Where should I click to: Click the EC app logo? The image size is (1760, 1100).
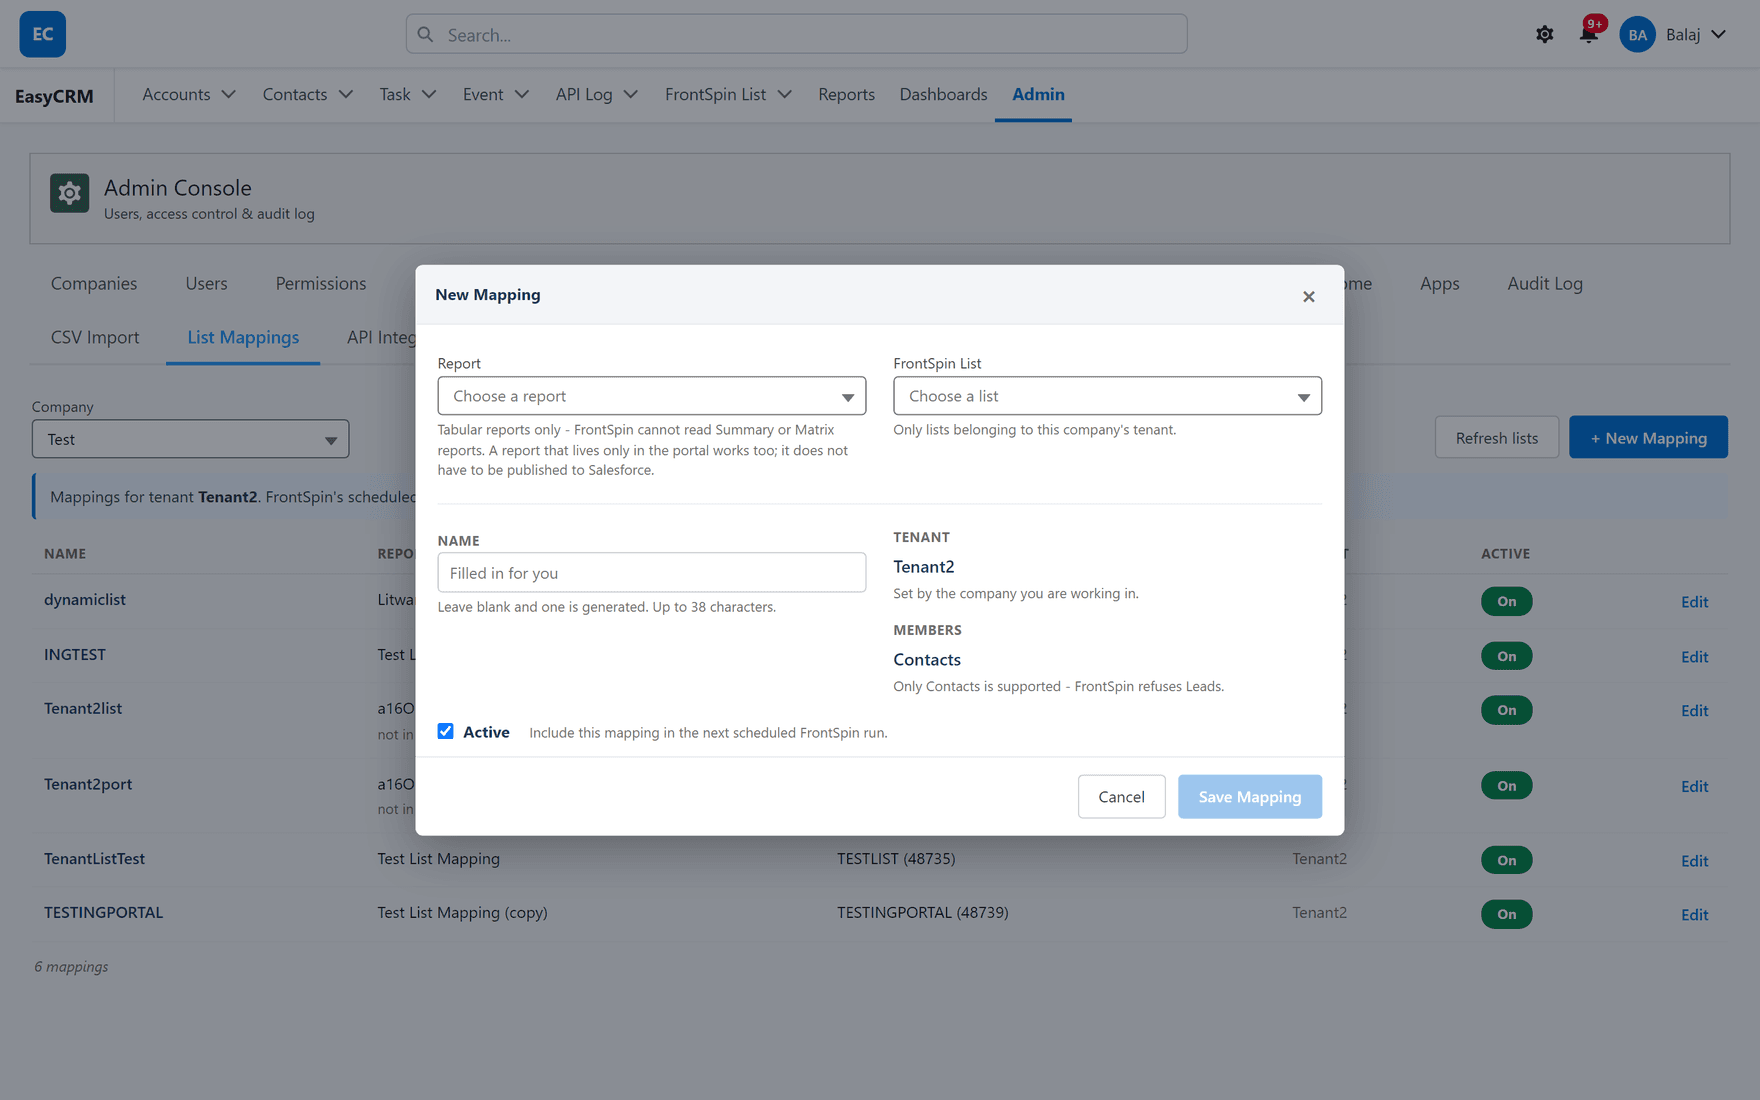tap(43, 34)
